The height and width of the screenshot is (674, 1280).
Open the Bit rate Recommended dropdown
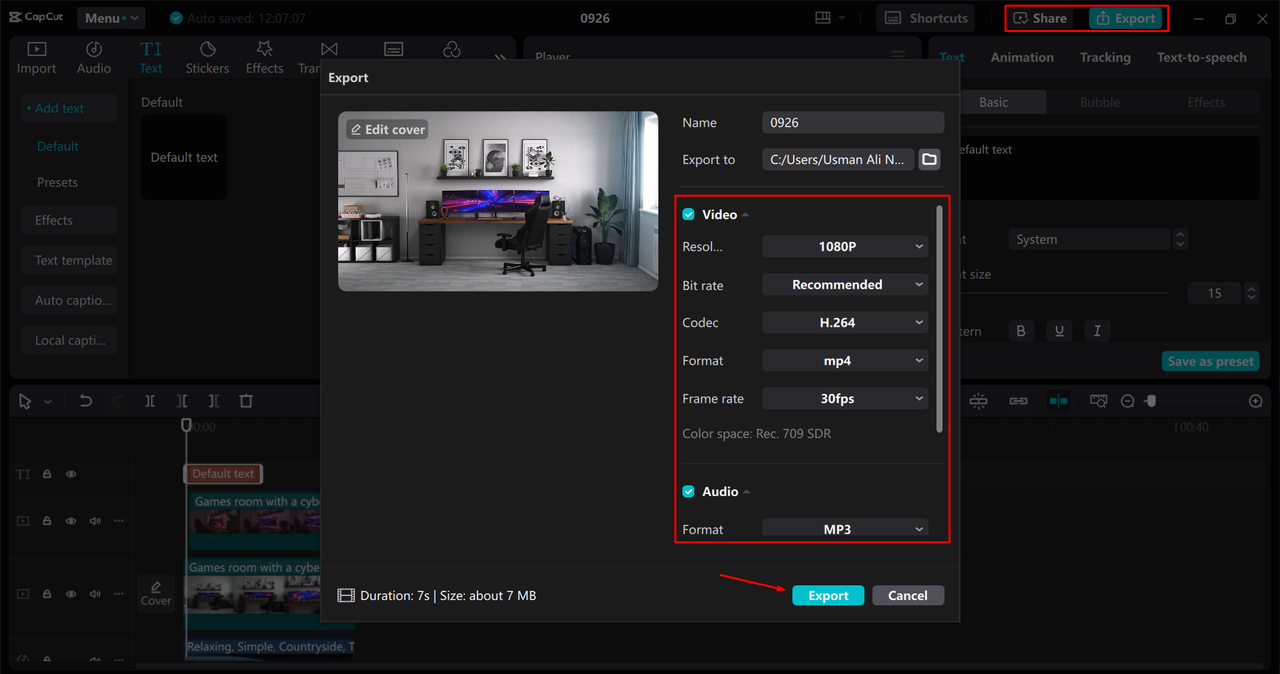click(x=845, y=285)
